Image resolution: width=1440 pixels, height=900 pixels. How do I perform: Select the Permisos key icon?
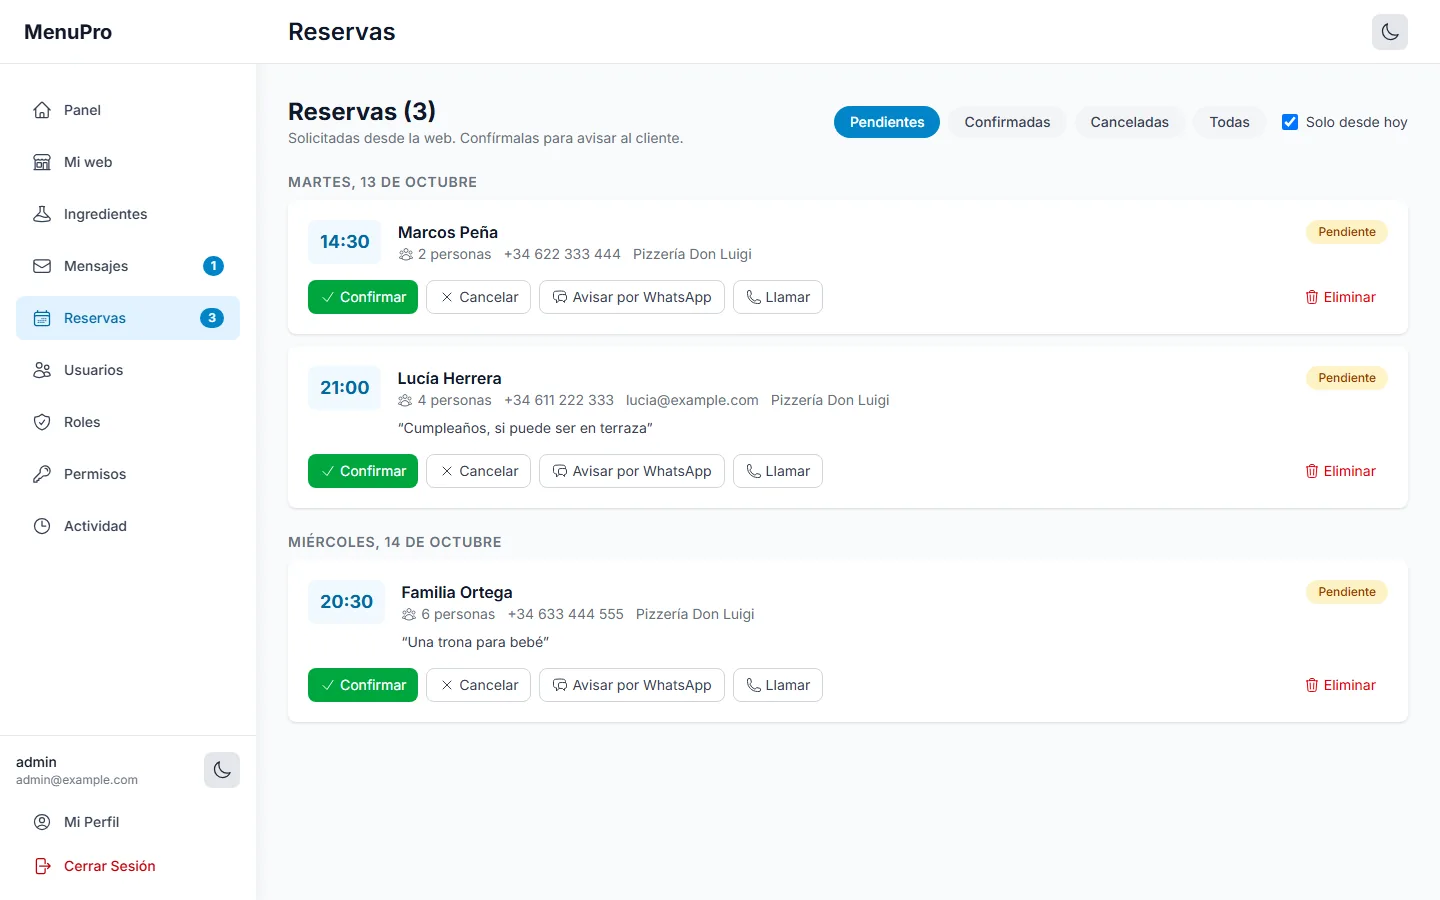[42, 474]
